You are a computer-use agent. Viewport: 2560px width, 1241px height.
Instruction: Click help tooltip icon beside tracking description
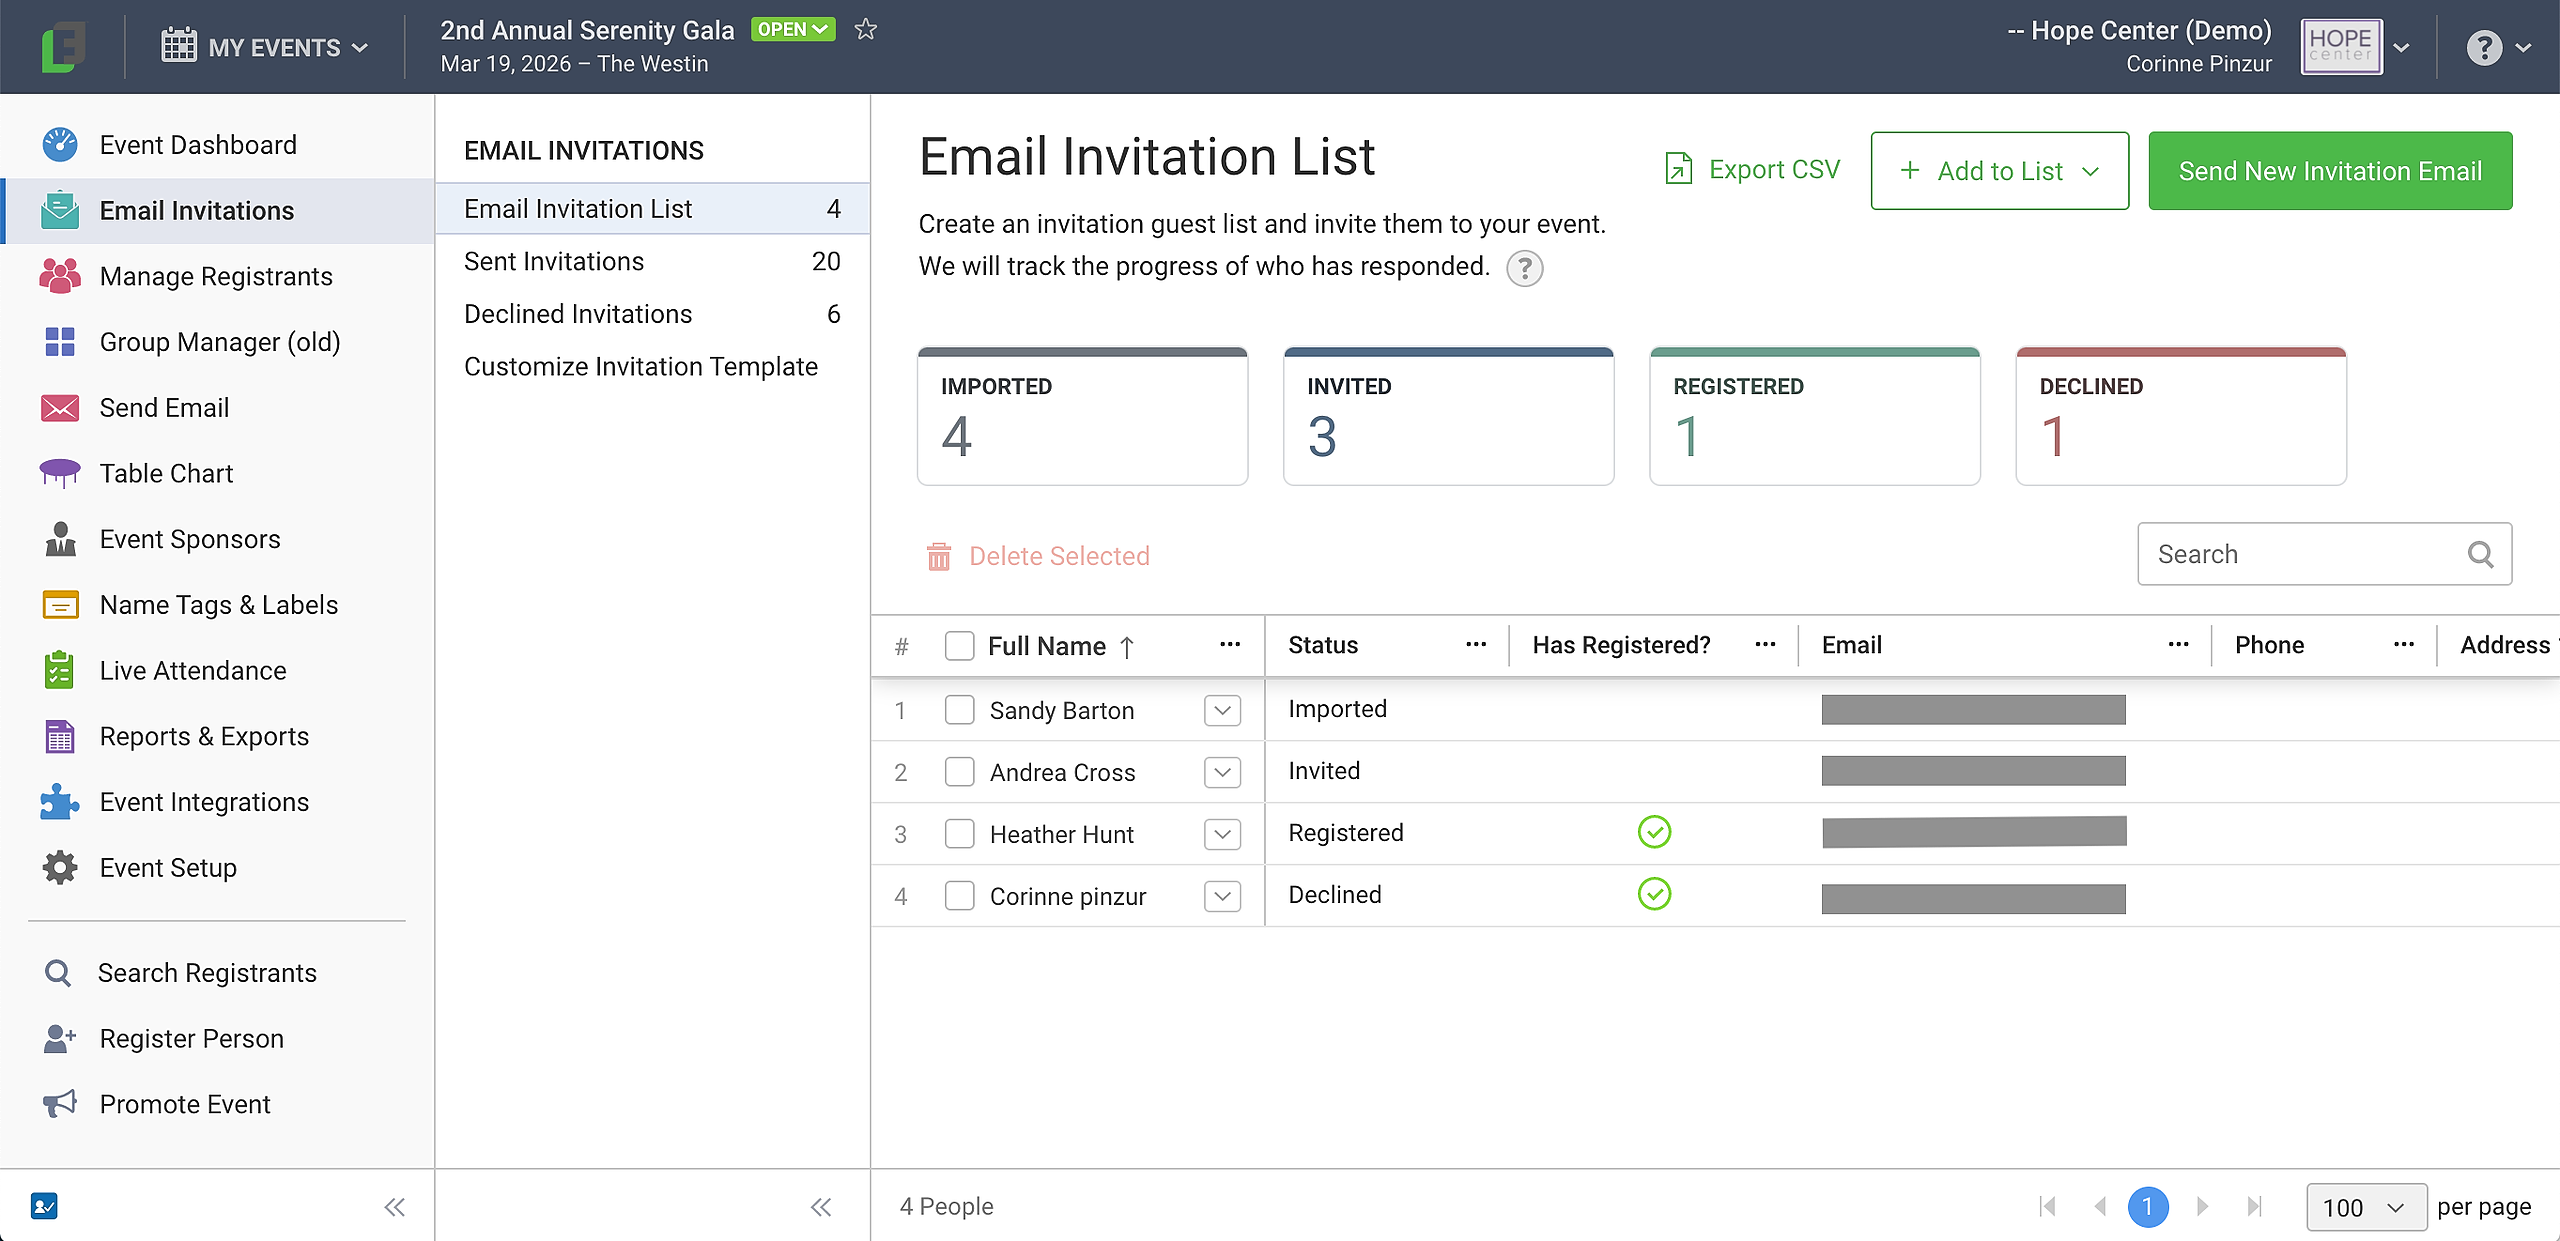1524,268
